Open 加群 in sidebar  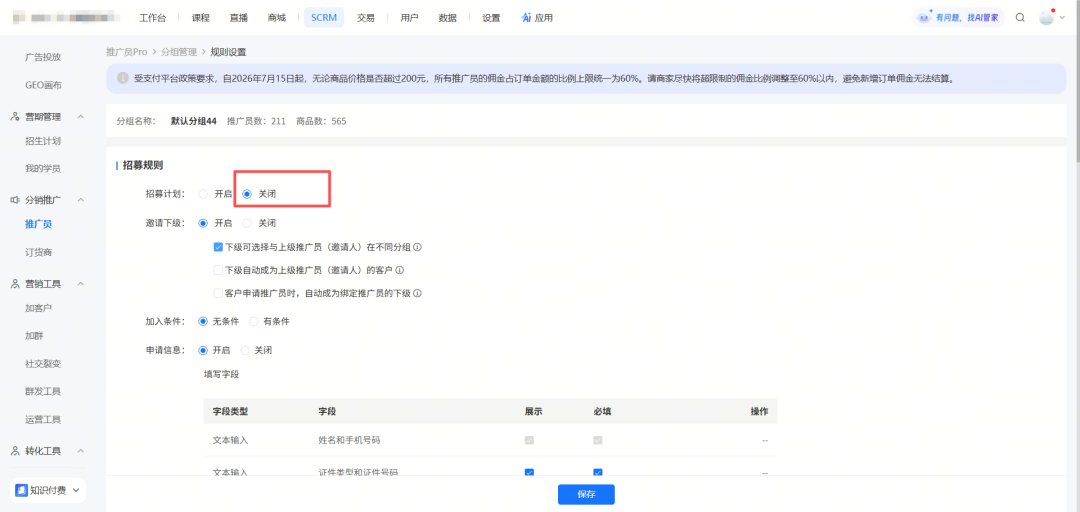coord(34,336)
